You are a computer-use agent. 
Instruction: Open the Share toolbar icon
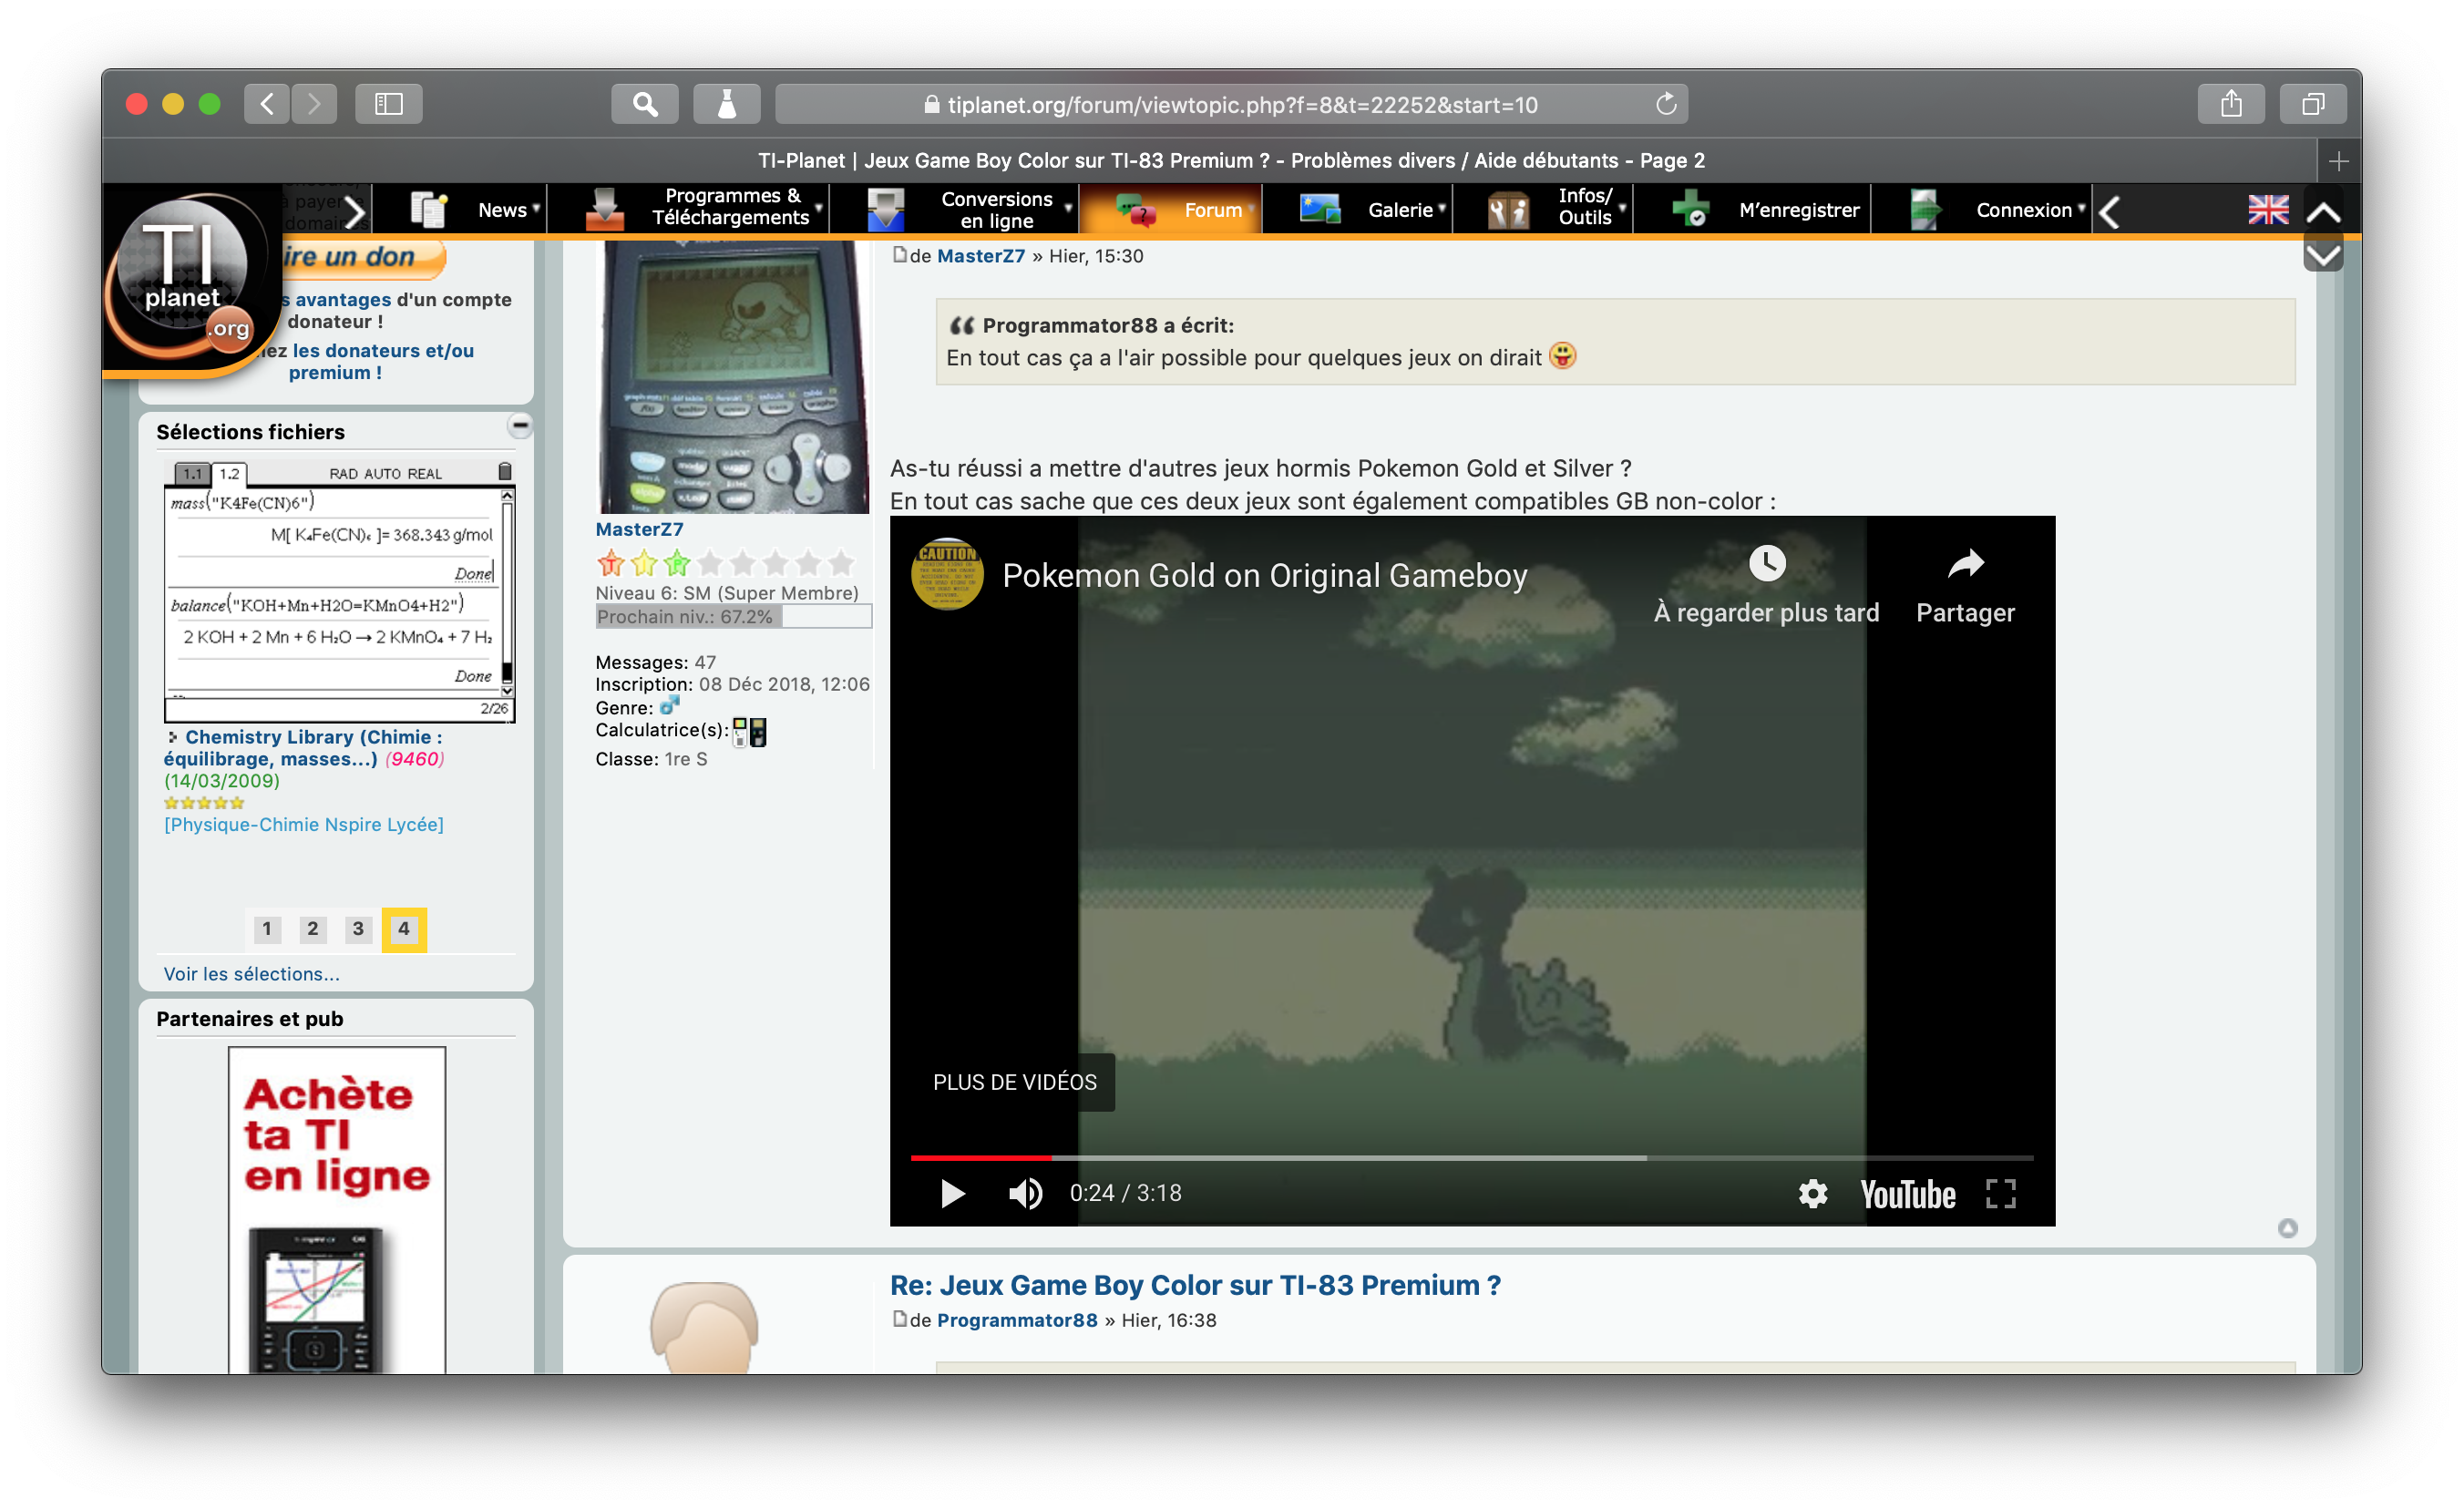click(x=2231, y=104)
